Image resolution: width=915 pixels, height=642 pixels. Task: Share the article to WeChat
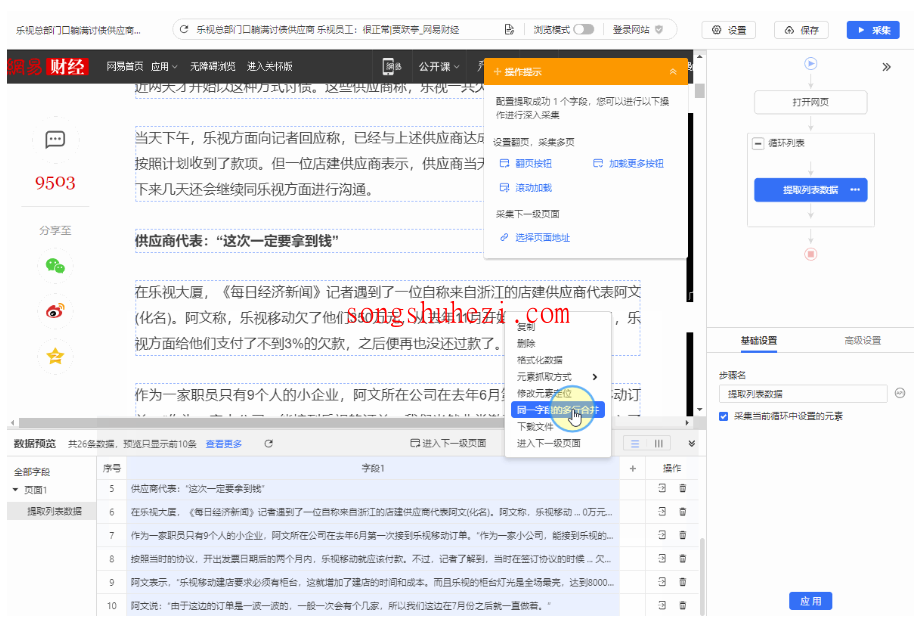(55, 266)
